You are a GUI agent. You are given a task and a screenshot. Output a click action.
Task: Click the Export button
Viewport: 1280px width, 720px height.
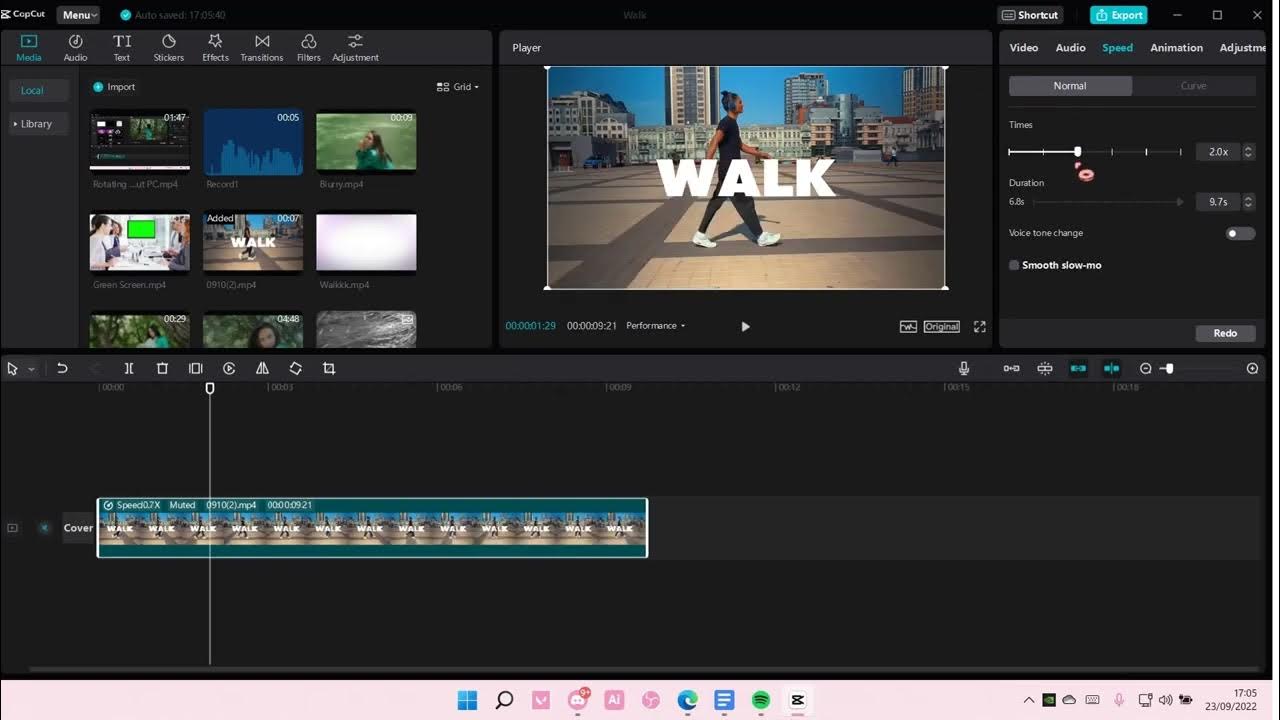click(x=1118, y=15)
